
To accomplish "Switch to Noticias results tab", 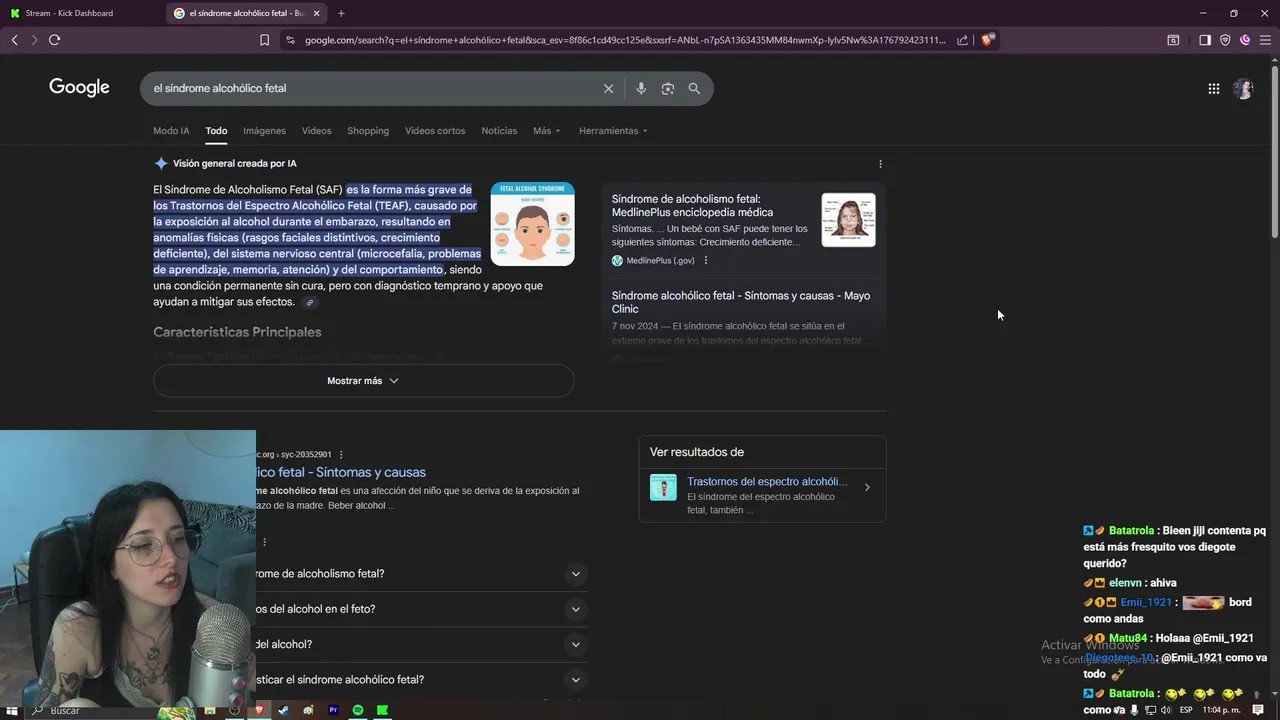I will tap(499, 131).
